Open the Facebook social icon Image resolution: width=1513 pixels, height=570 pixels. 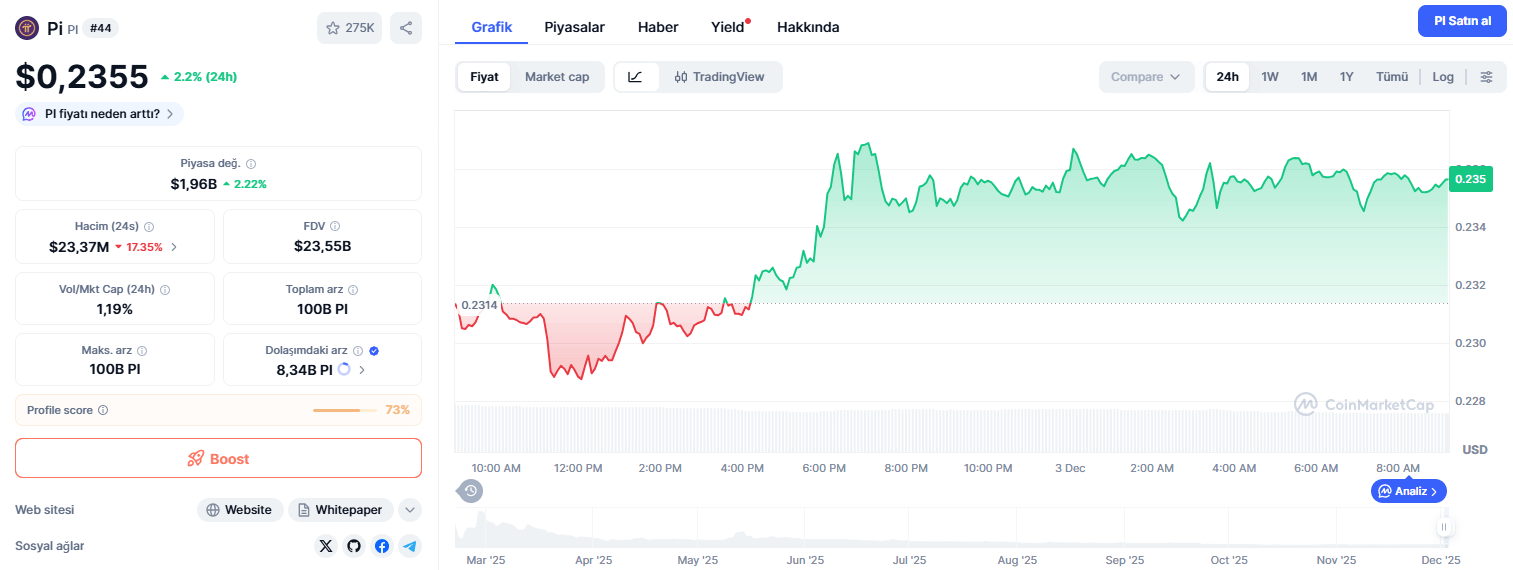click(x=382, y=546)
